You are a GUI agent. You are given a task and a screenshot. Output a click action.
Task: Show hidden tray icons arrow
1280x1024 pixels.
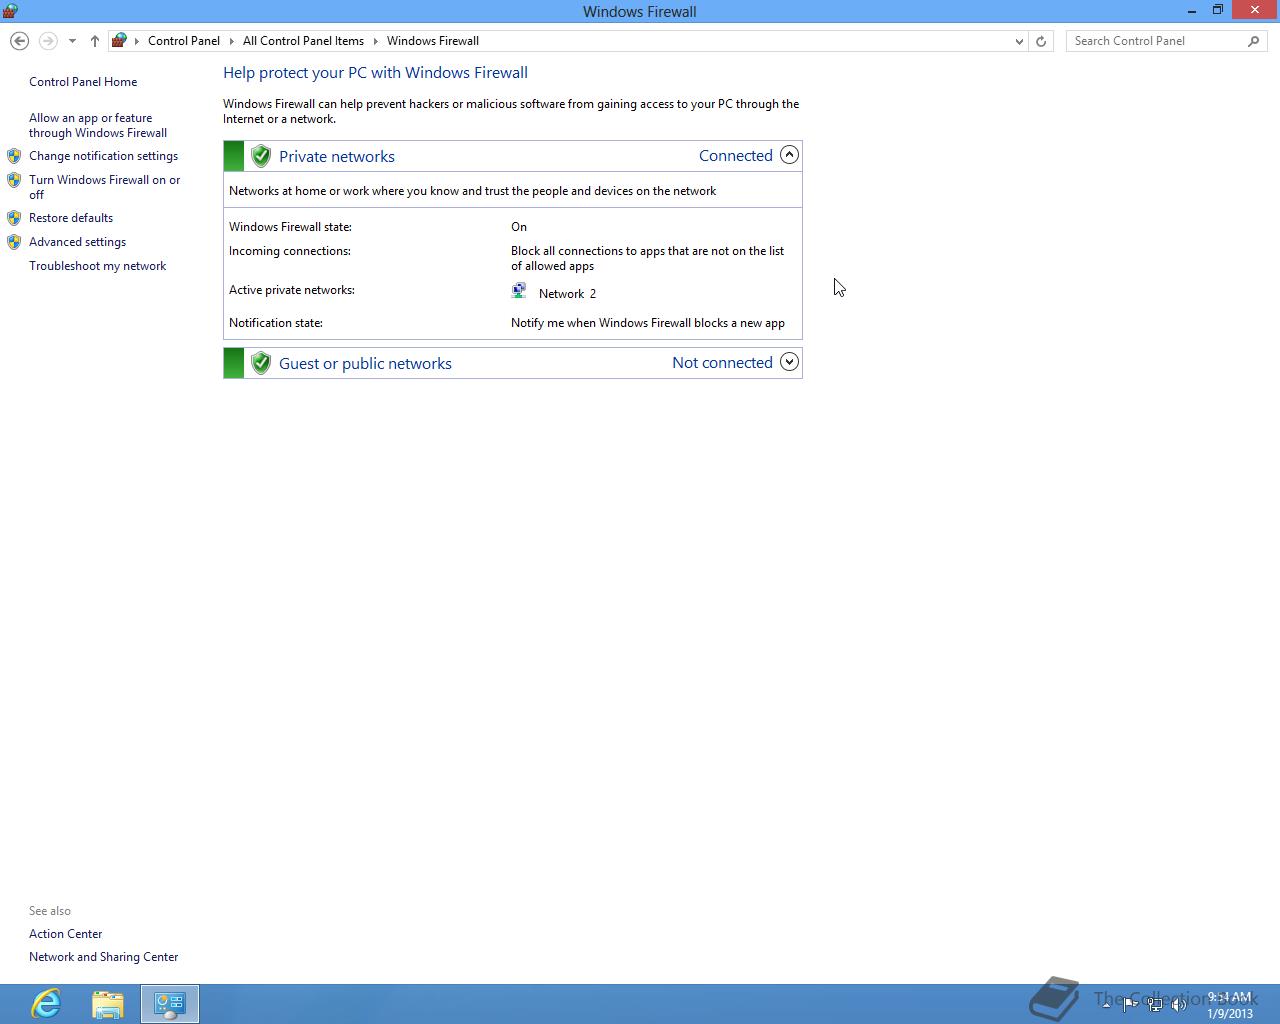tap(1106, 1004)
